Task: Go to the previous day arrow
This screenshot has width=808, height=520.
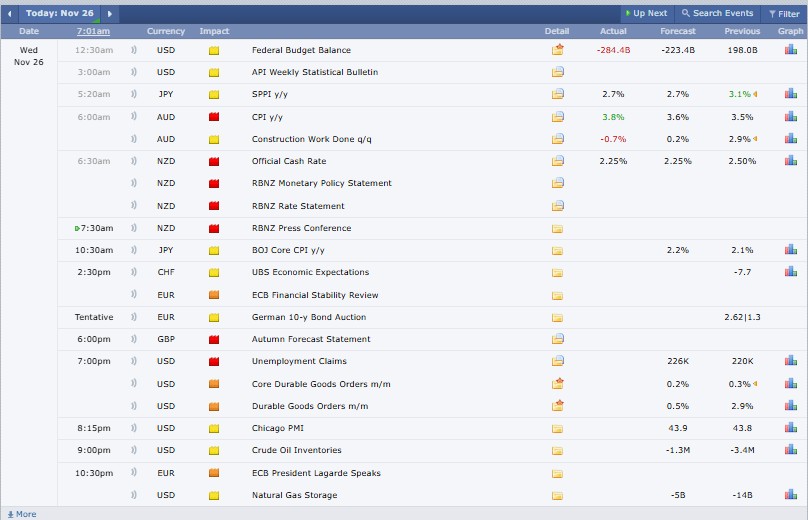Action: (x=11, y=14)
